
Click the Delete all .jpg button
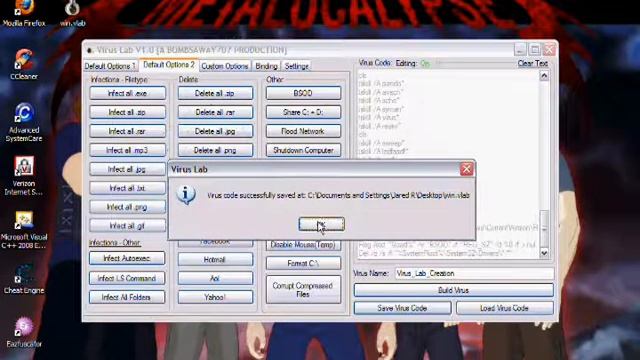pos(215,131)
